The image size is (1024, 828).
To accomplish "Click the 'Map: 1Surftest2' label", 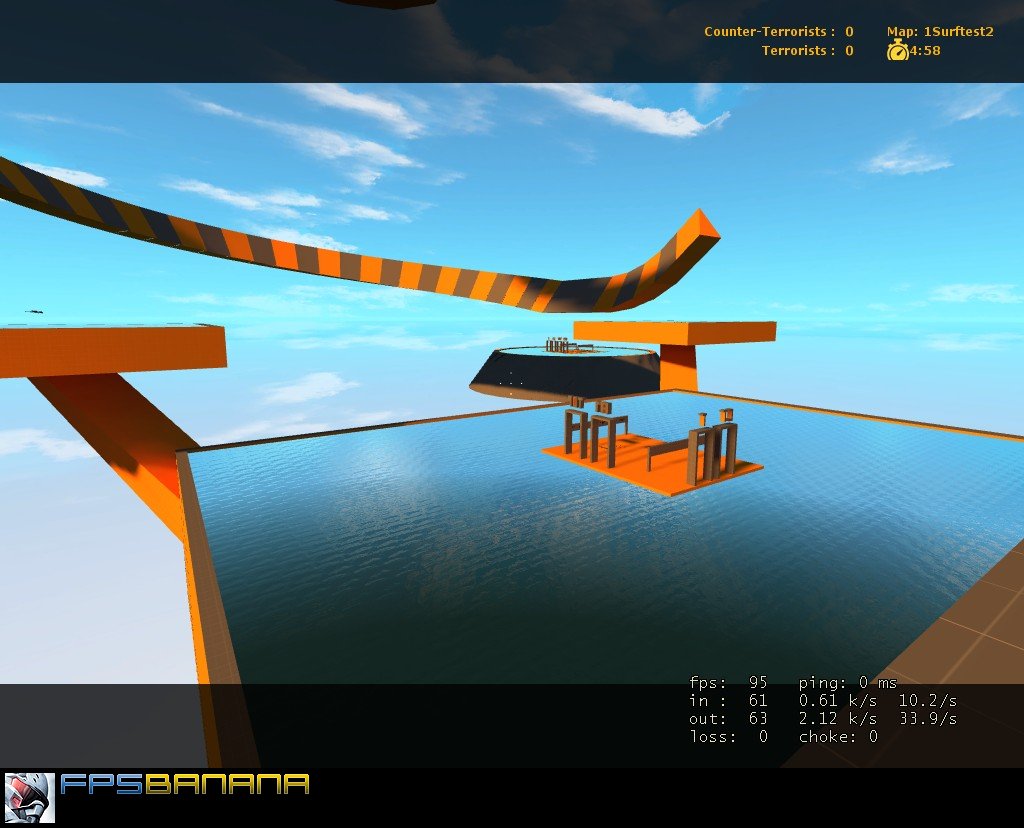I will point(940,31).
